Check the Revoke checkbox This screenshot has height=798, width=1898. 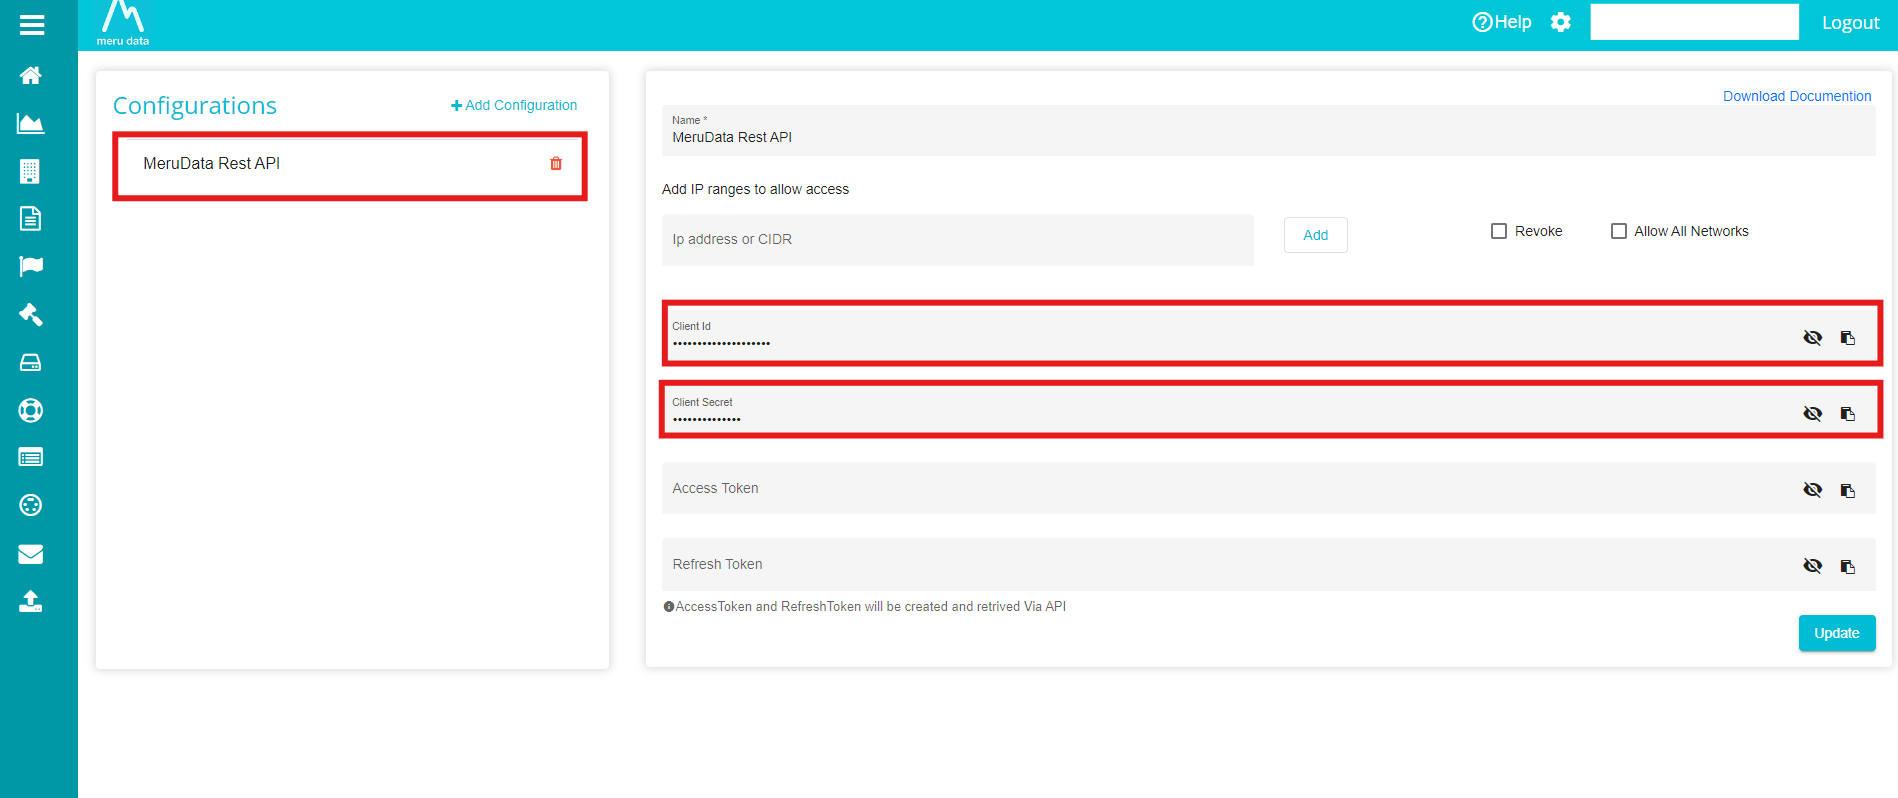[x=1498, y=231]
